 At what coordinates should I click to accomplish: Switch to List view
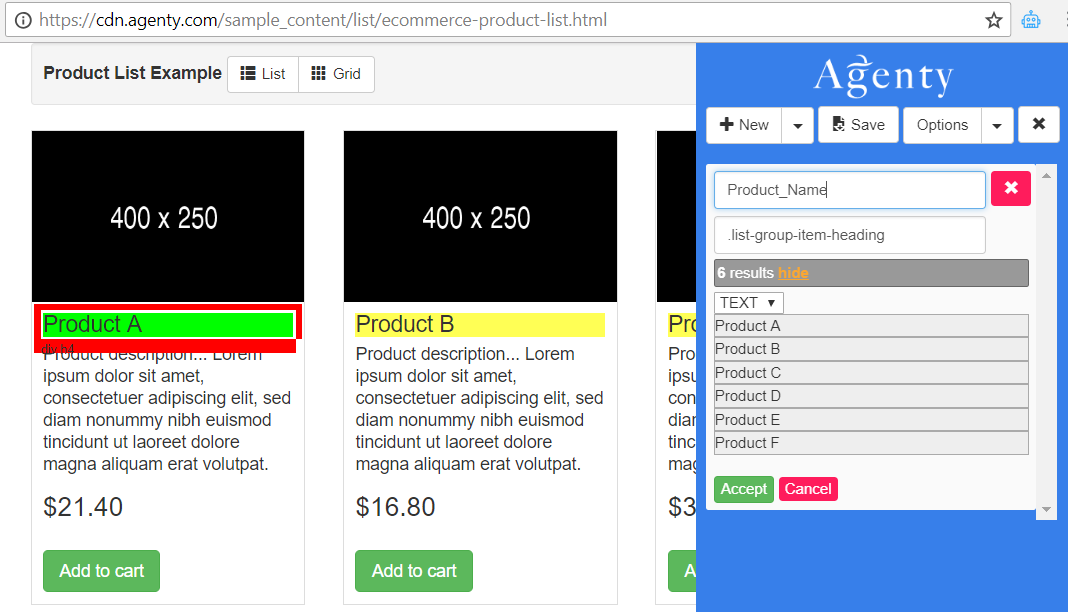click(262, 73)
